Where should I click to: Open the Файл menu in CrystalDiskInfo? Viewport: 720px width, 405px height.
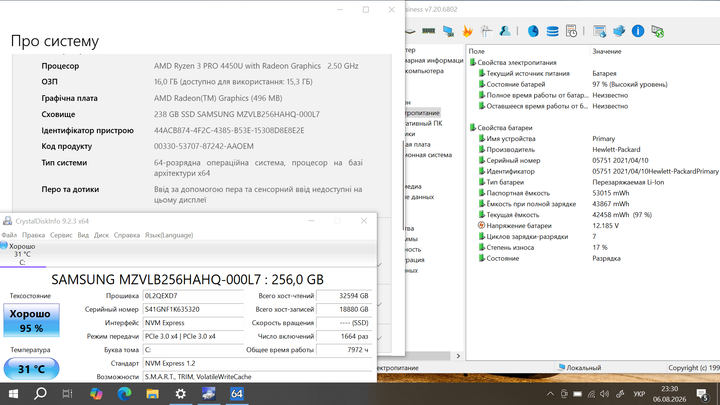click(10, 235)
